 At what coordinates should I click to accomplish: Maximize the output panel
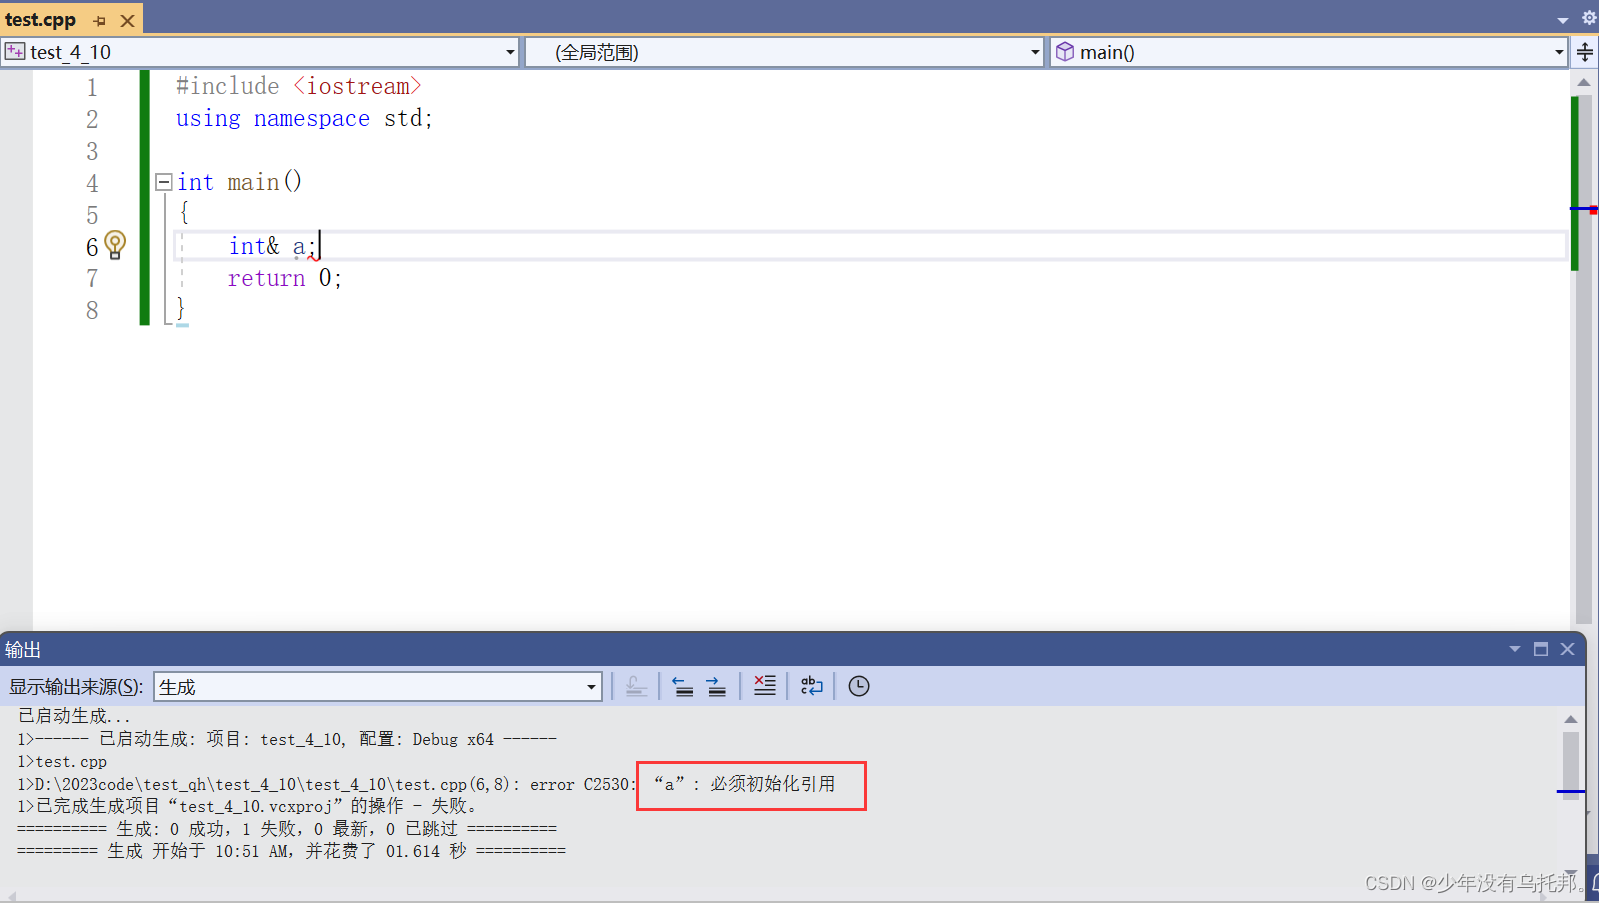[x=1541, y=649]
